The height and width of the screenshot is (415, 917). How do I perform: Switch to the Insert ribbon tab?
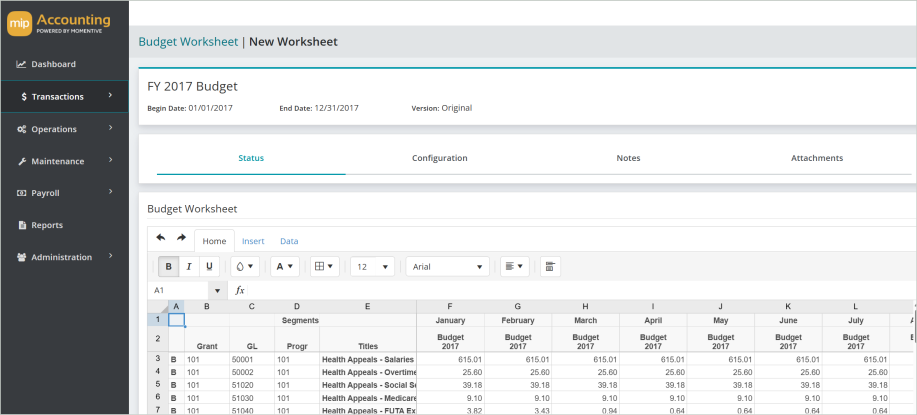click(x=253, y=241)
